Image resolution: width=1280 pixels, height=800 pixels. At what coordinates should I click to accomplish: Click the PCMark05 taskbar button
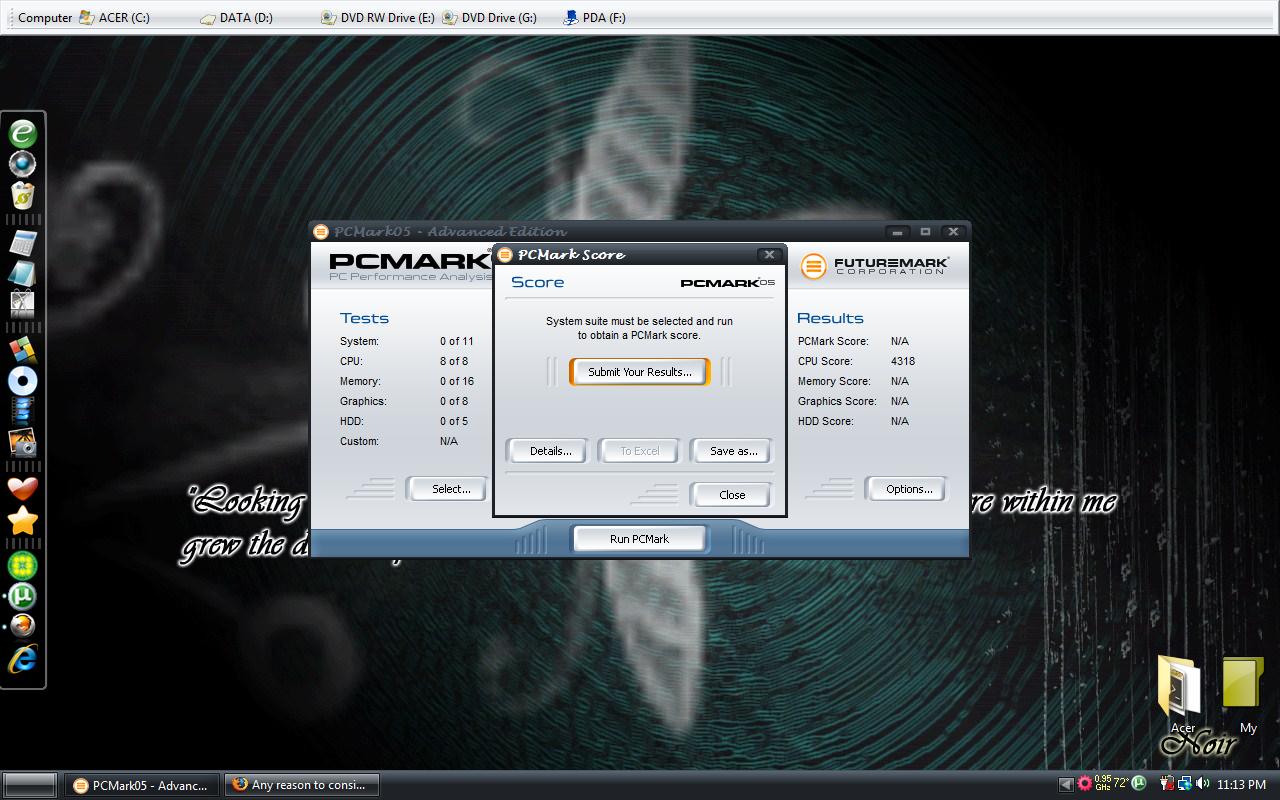click(x=142, y=785)
